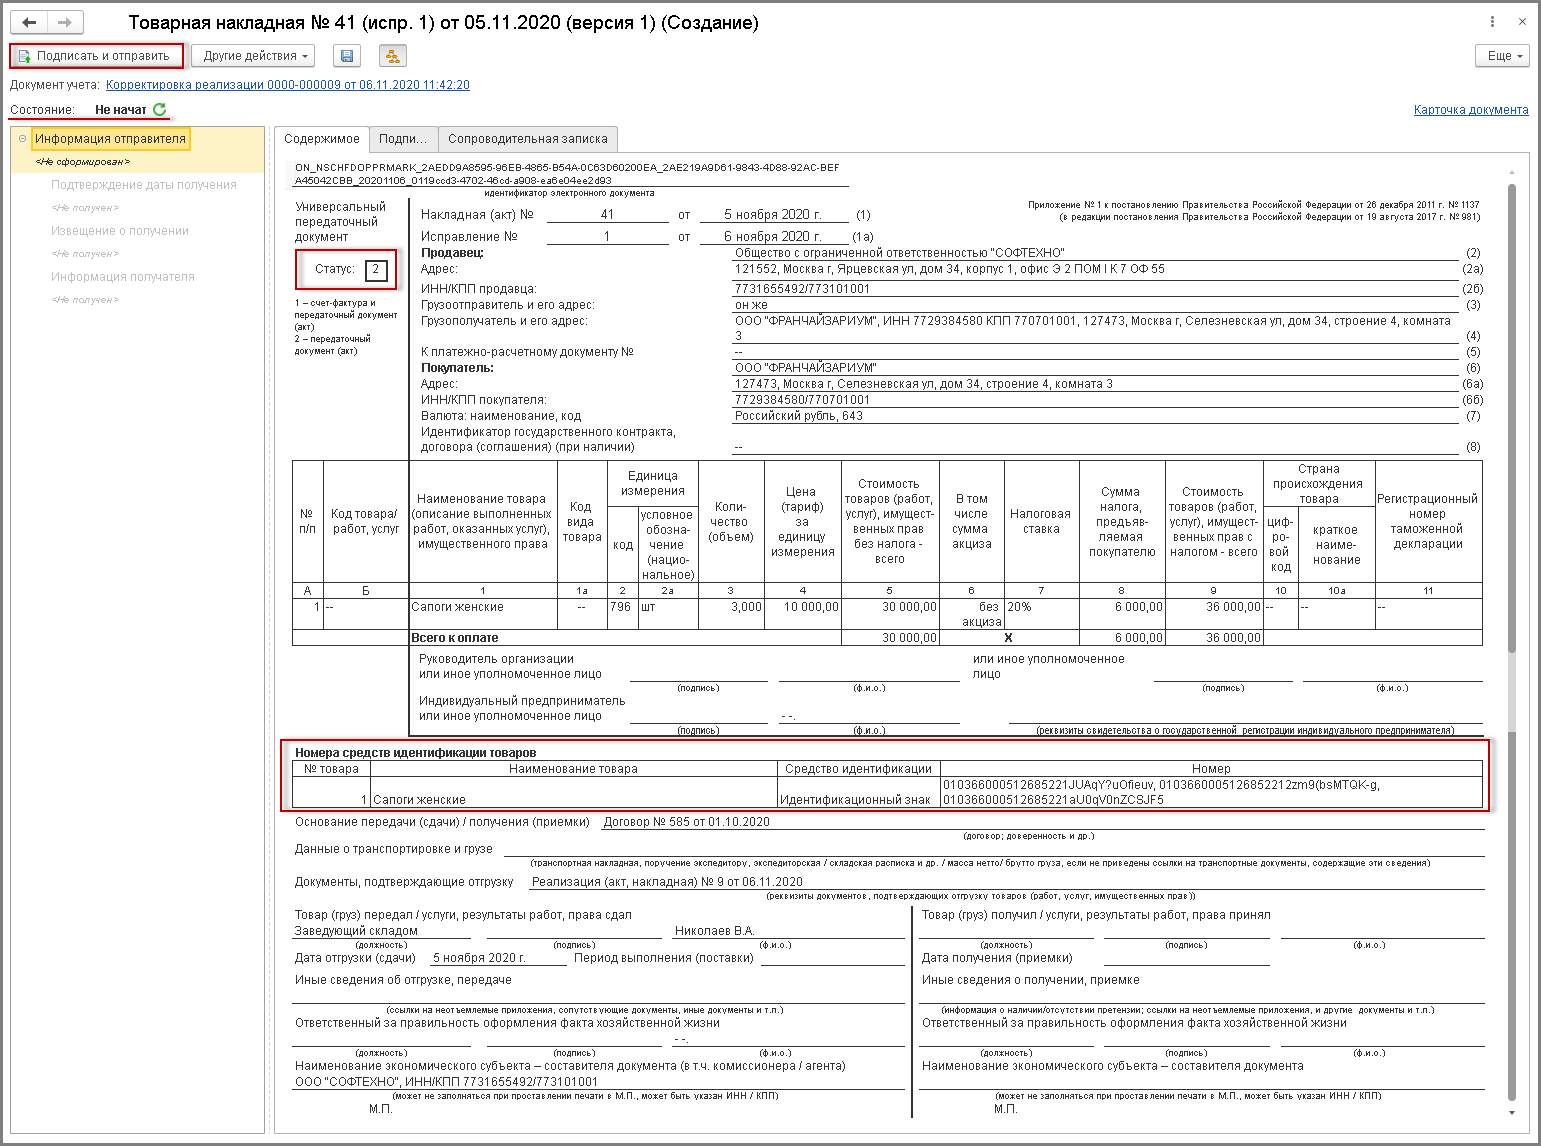Image resolution: width=1541 pixels, height=1146 pixels.
Task: Refresh the state with the green arrow
Action: [x=160, y=109]
